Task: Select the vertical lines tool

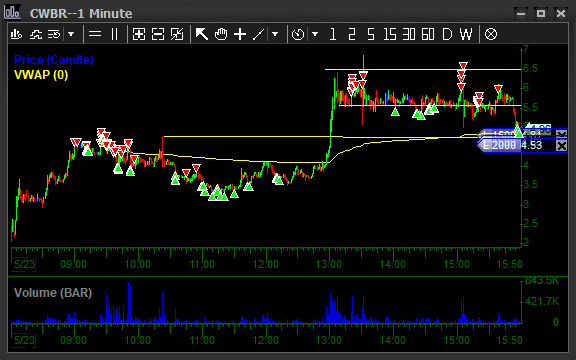Action: 115,35
